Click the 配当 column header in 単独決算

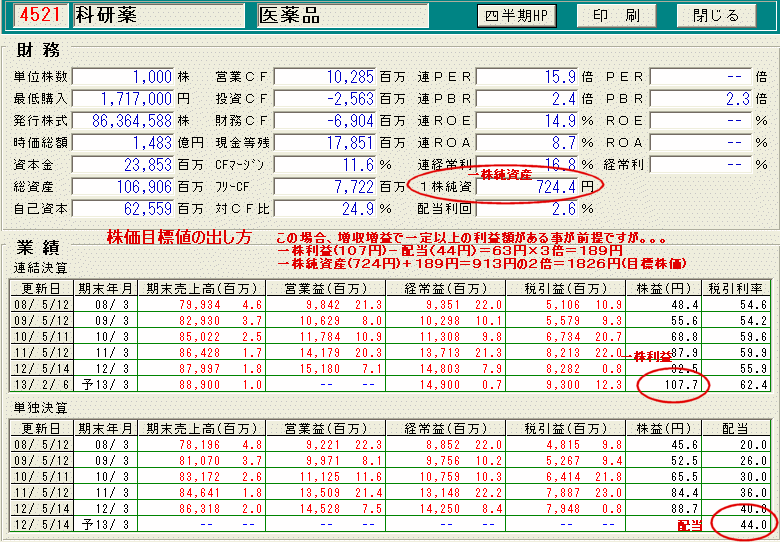[x=735, y=428]
